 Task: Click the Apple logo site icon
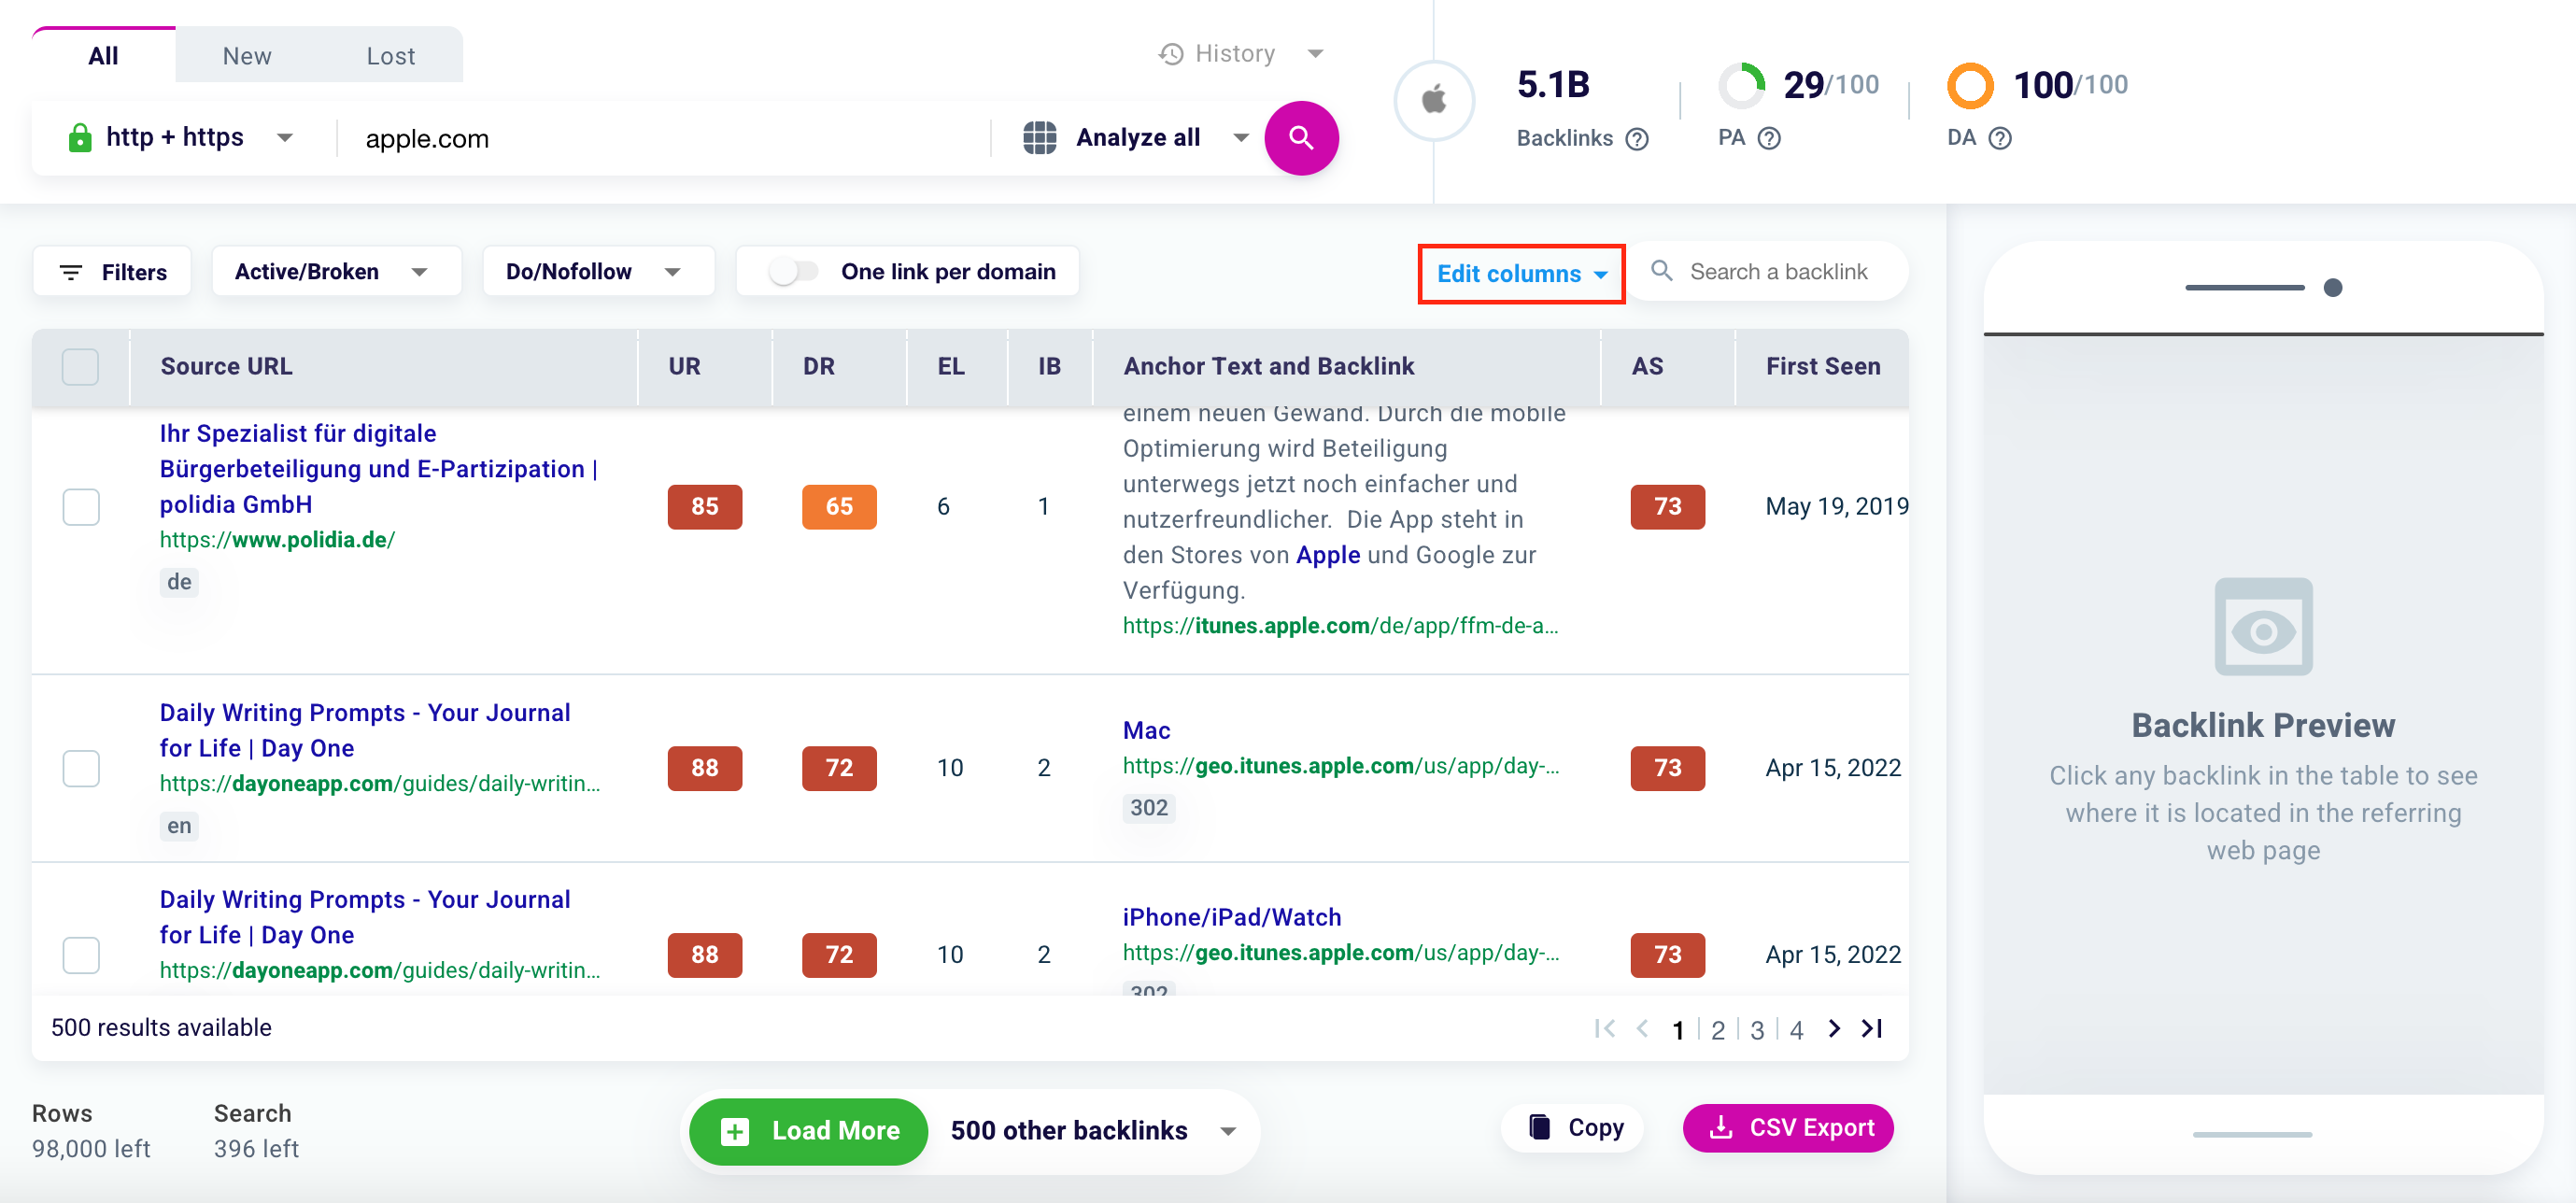[x=1434, y=100]
